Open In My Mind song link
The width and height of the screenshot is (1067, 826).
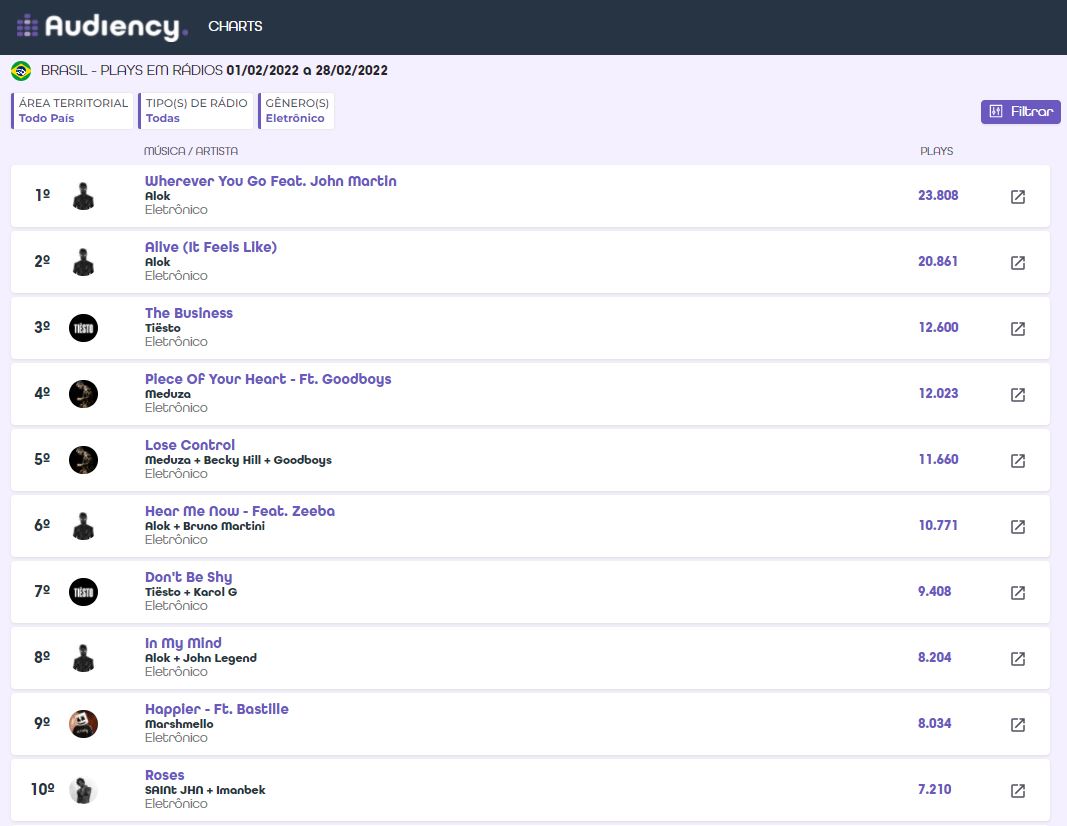183,643
